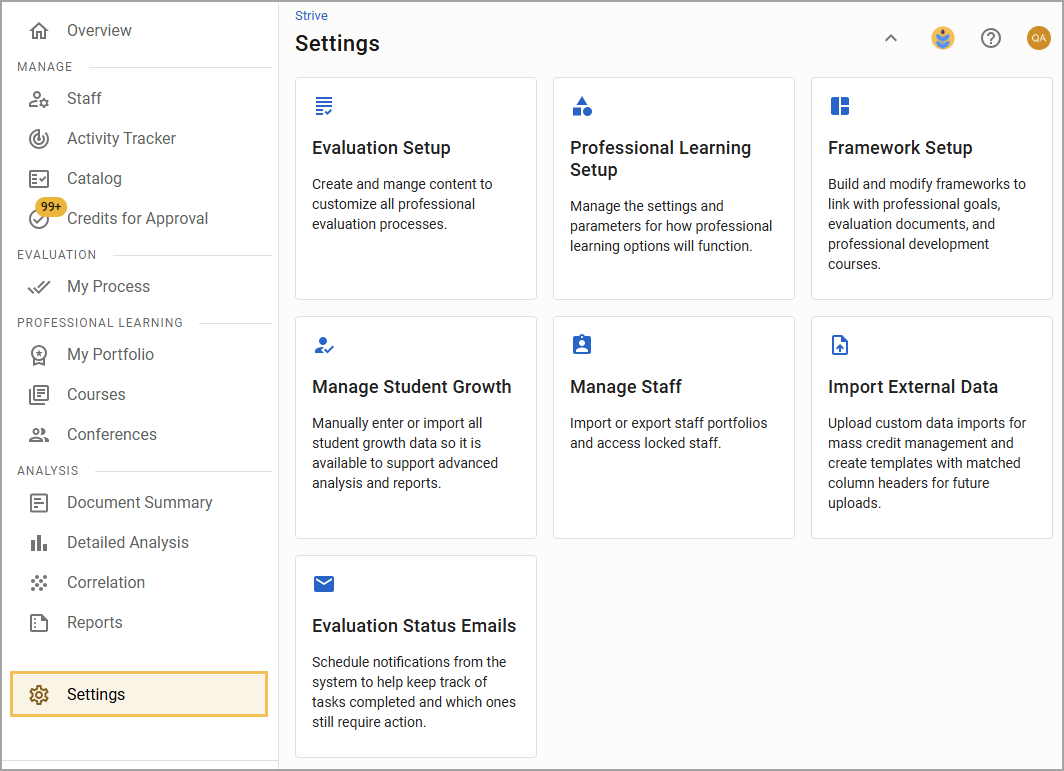This screenshot has height=771, width=1064.
Task: Select the highlighted Settings sidebar item
Action: [x=139, y=694]
